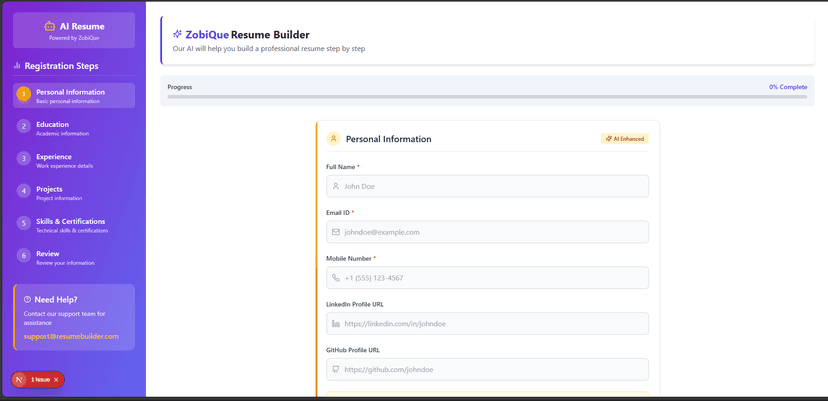Click the Powered by ZobiQue text
Image resolution: width=828 pixels, height=401 pixels.
pyautogui.click(x=74, y=38)
